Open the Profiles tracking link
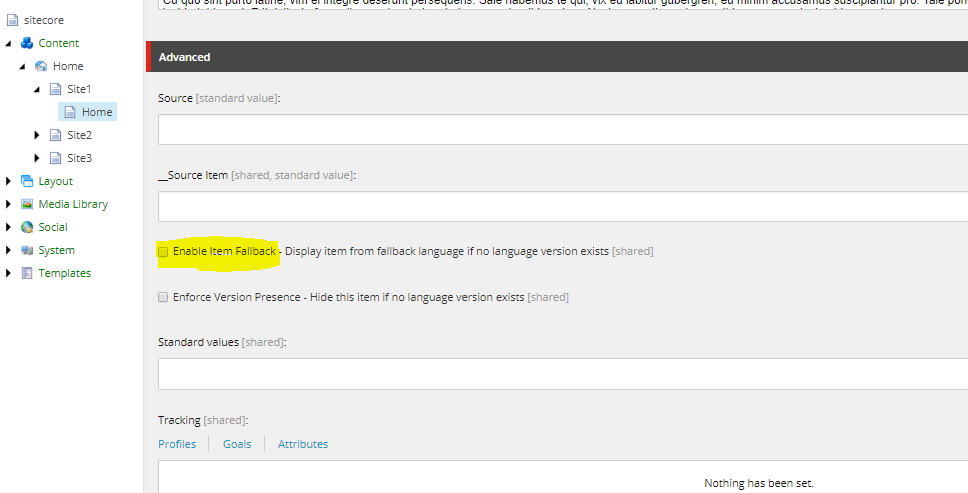This screenshot has width=968, height=493. (x=177, y=444)
